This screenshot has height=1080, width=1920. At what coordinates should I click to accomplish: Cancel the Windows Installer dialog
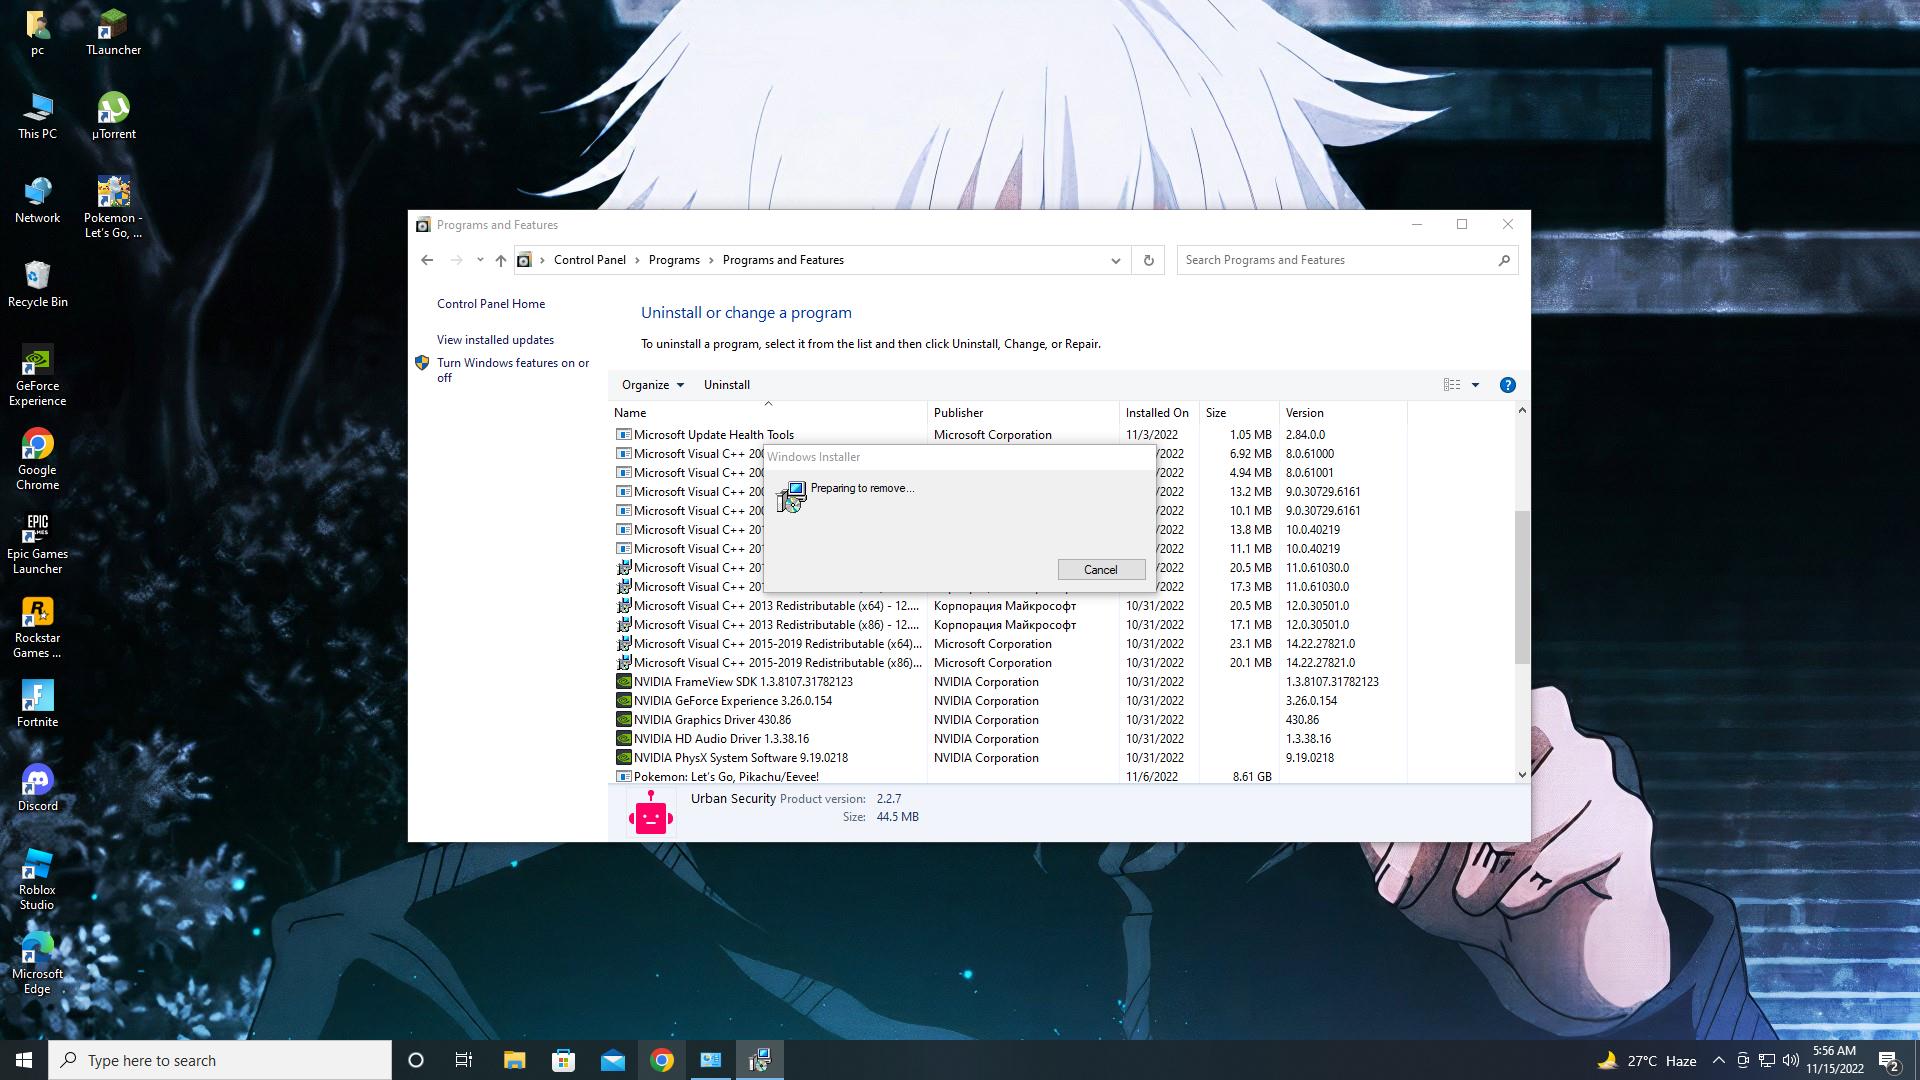click(x=1100, y=569)
